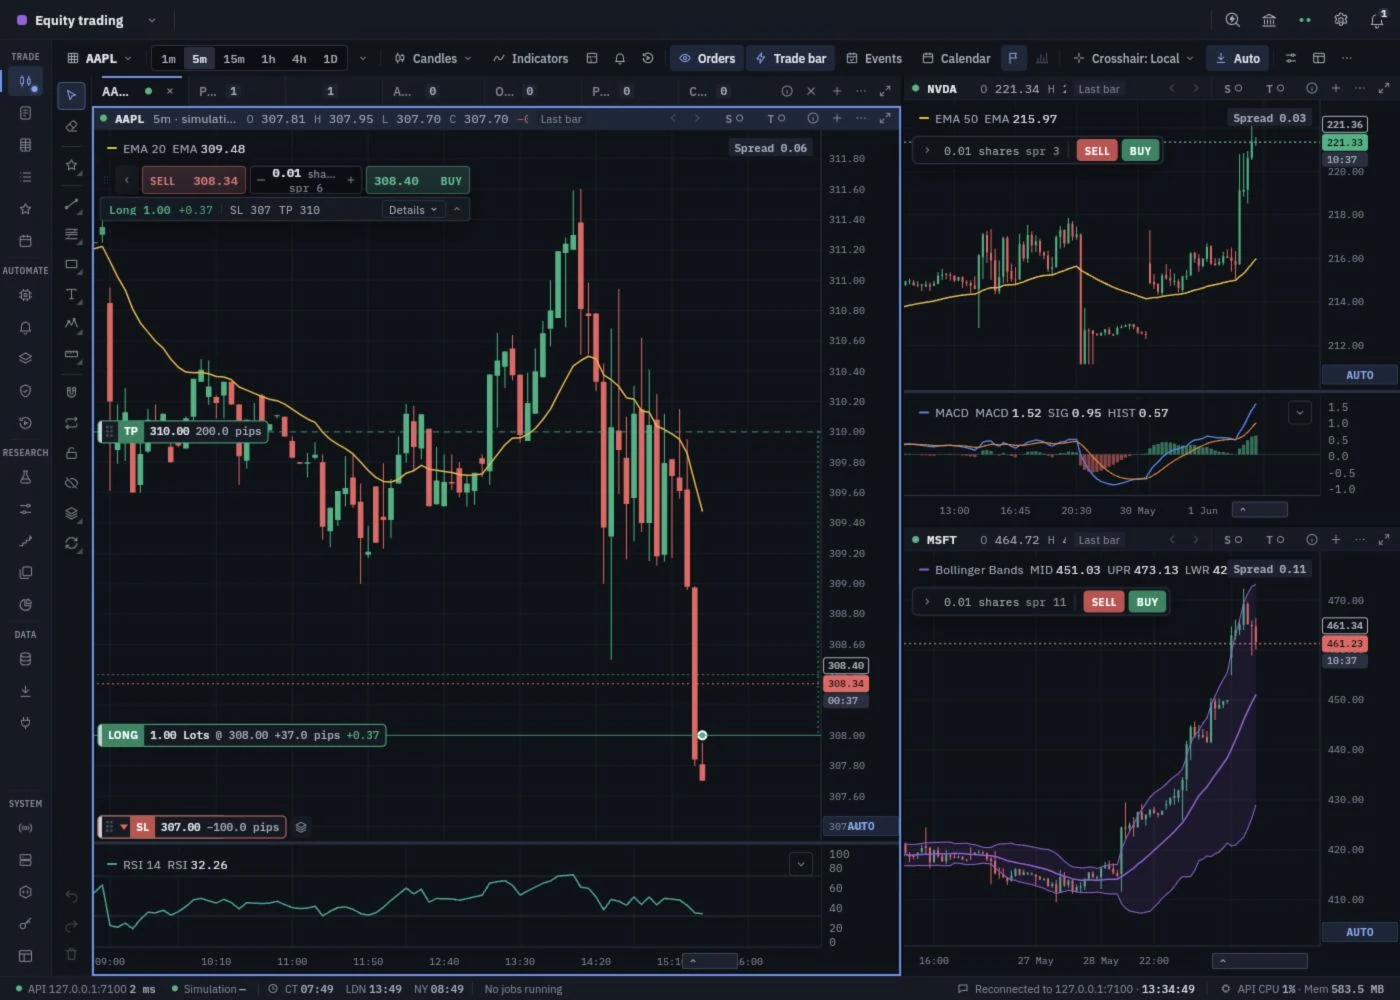This screenshot has height=1000, width=1400.
Task: Open the candlestick trading view in sidebar
Action: tap(25, 81)
